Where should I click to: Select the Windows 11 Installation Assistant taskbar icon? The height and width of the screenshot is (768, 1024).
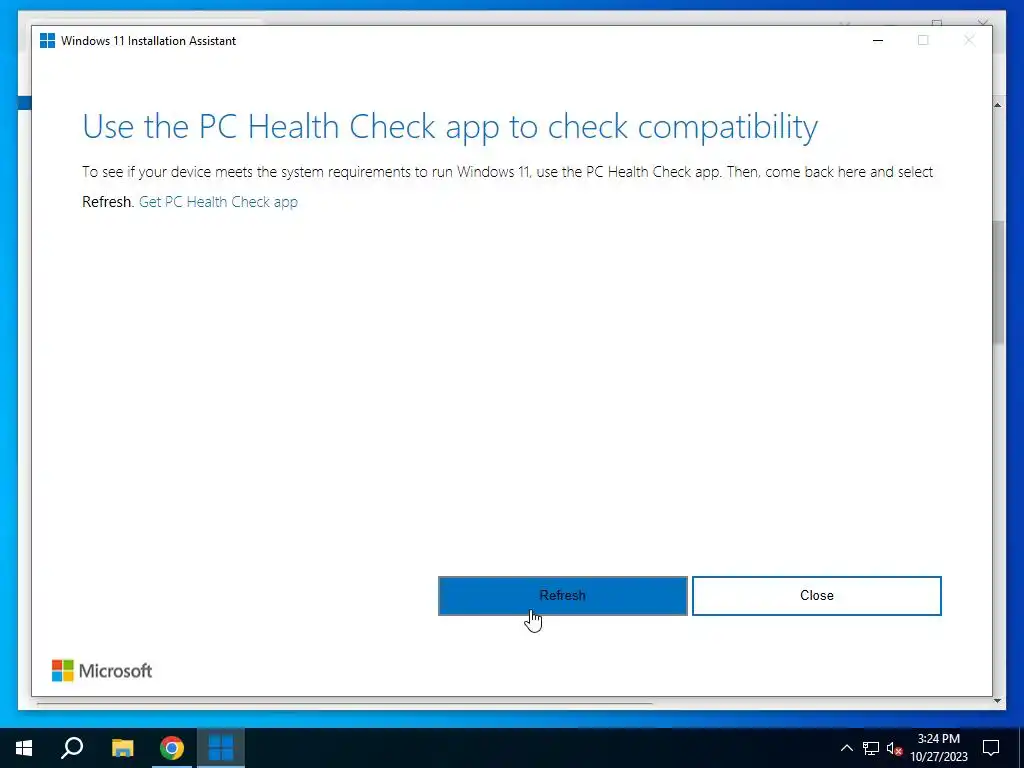221,748
